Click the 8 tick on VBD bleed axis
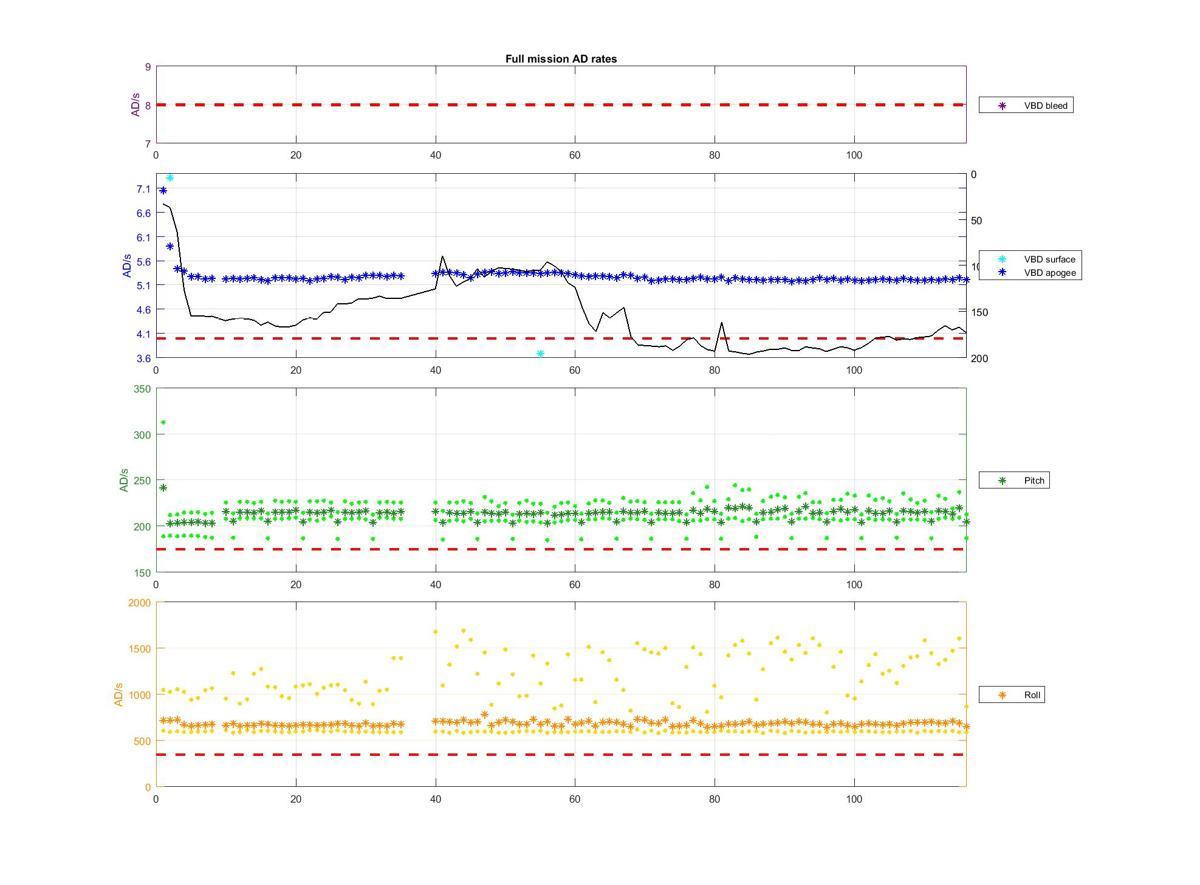The image size is (1200, 885). [148, 105]
